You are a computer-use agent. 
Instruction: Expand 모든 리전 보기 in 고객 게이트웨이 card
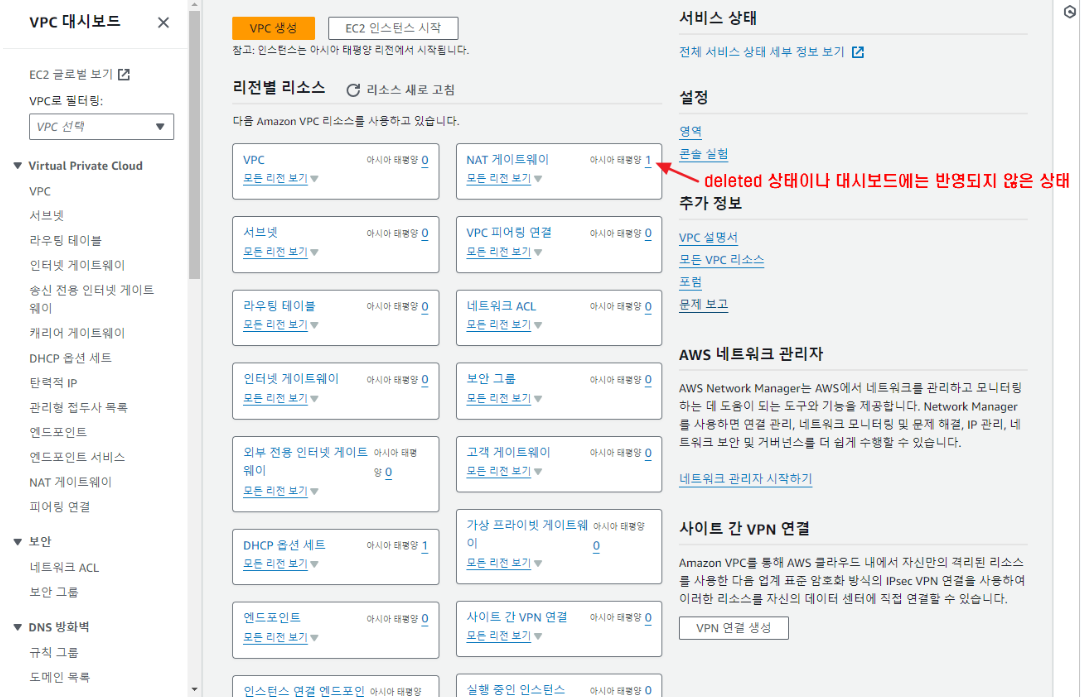(504, 472)
